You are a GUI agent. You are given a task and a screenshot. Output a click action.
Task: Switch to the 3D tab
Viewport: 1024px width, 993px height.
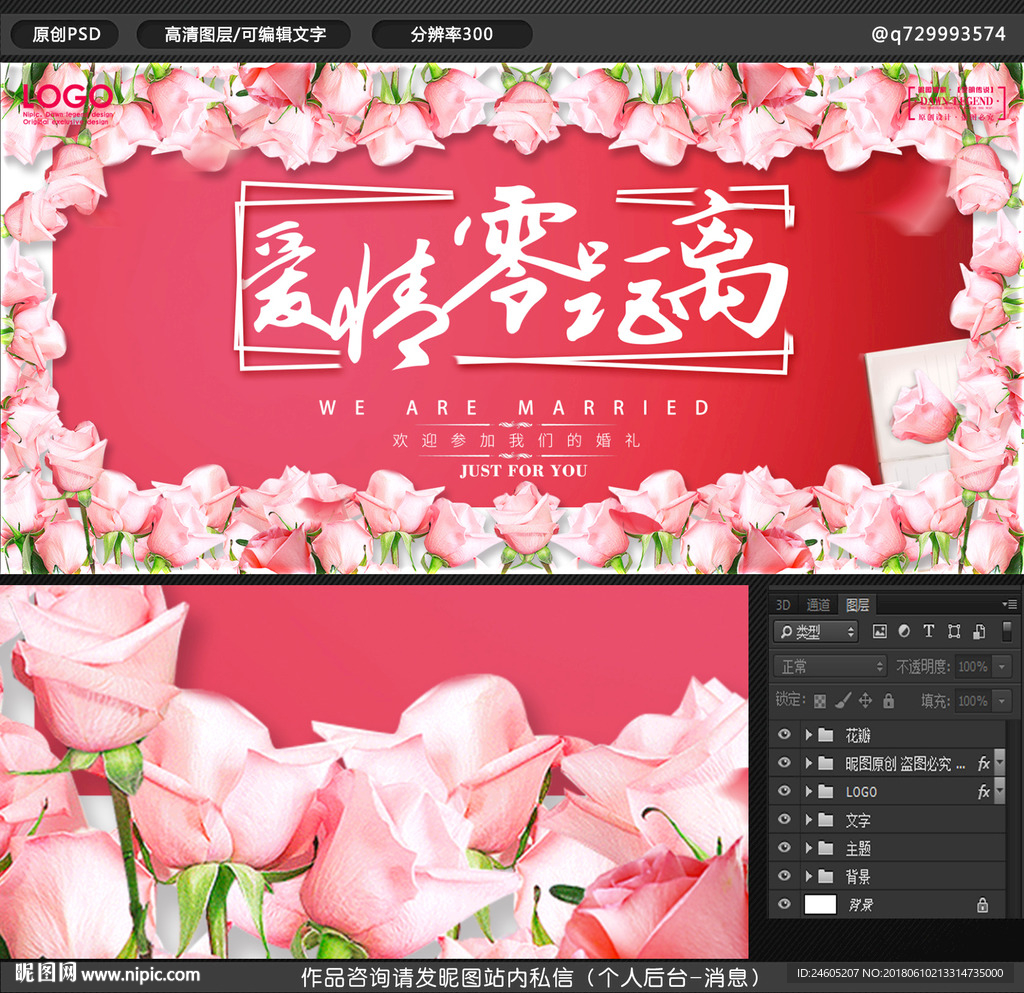pyautogui.click(x=783, y=604)
